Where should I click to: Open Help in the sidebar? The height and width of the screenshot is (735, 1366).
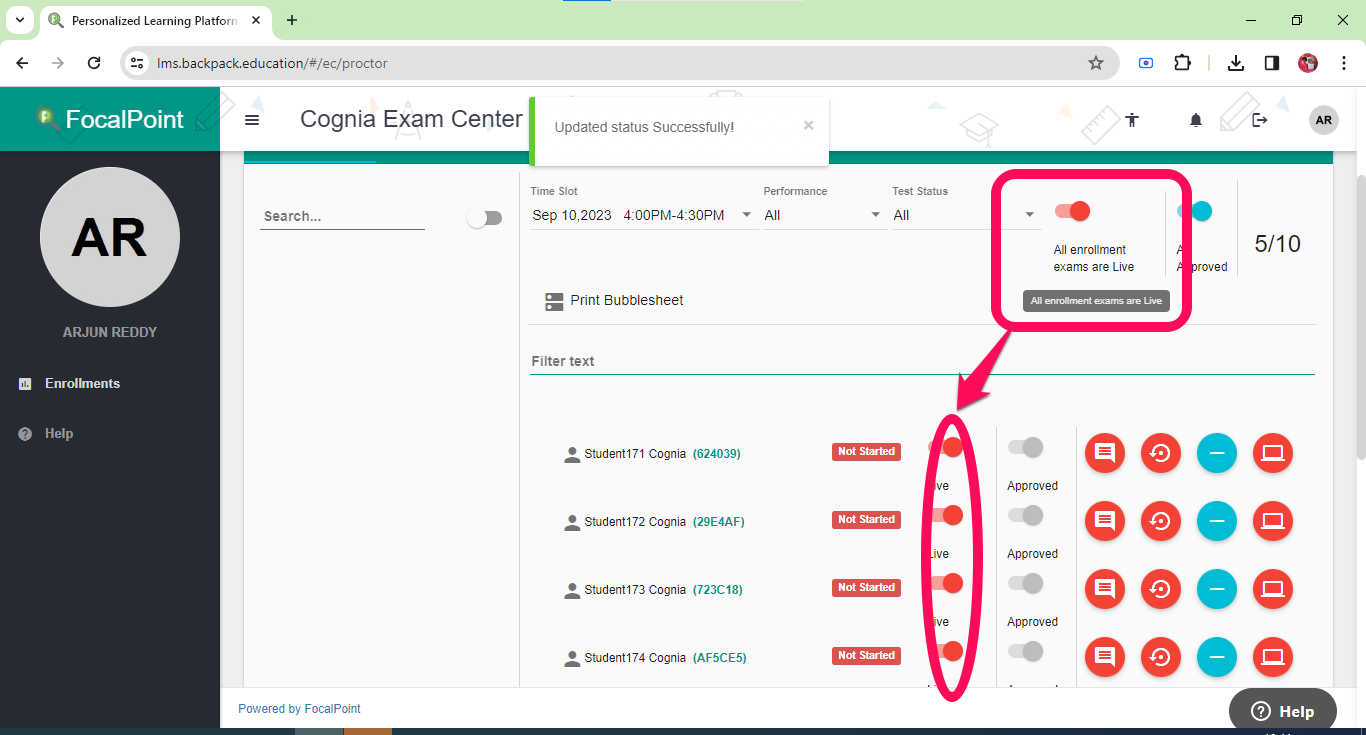[x=59, y=433]
